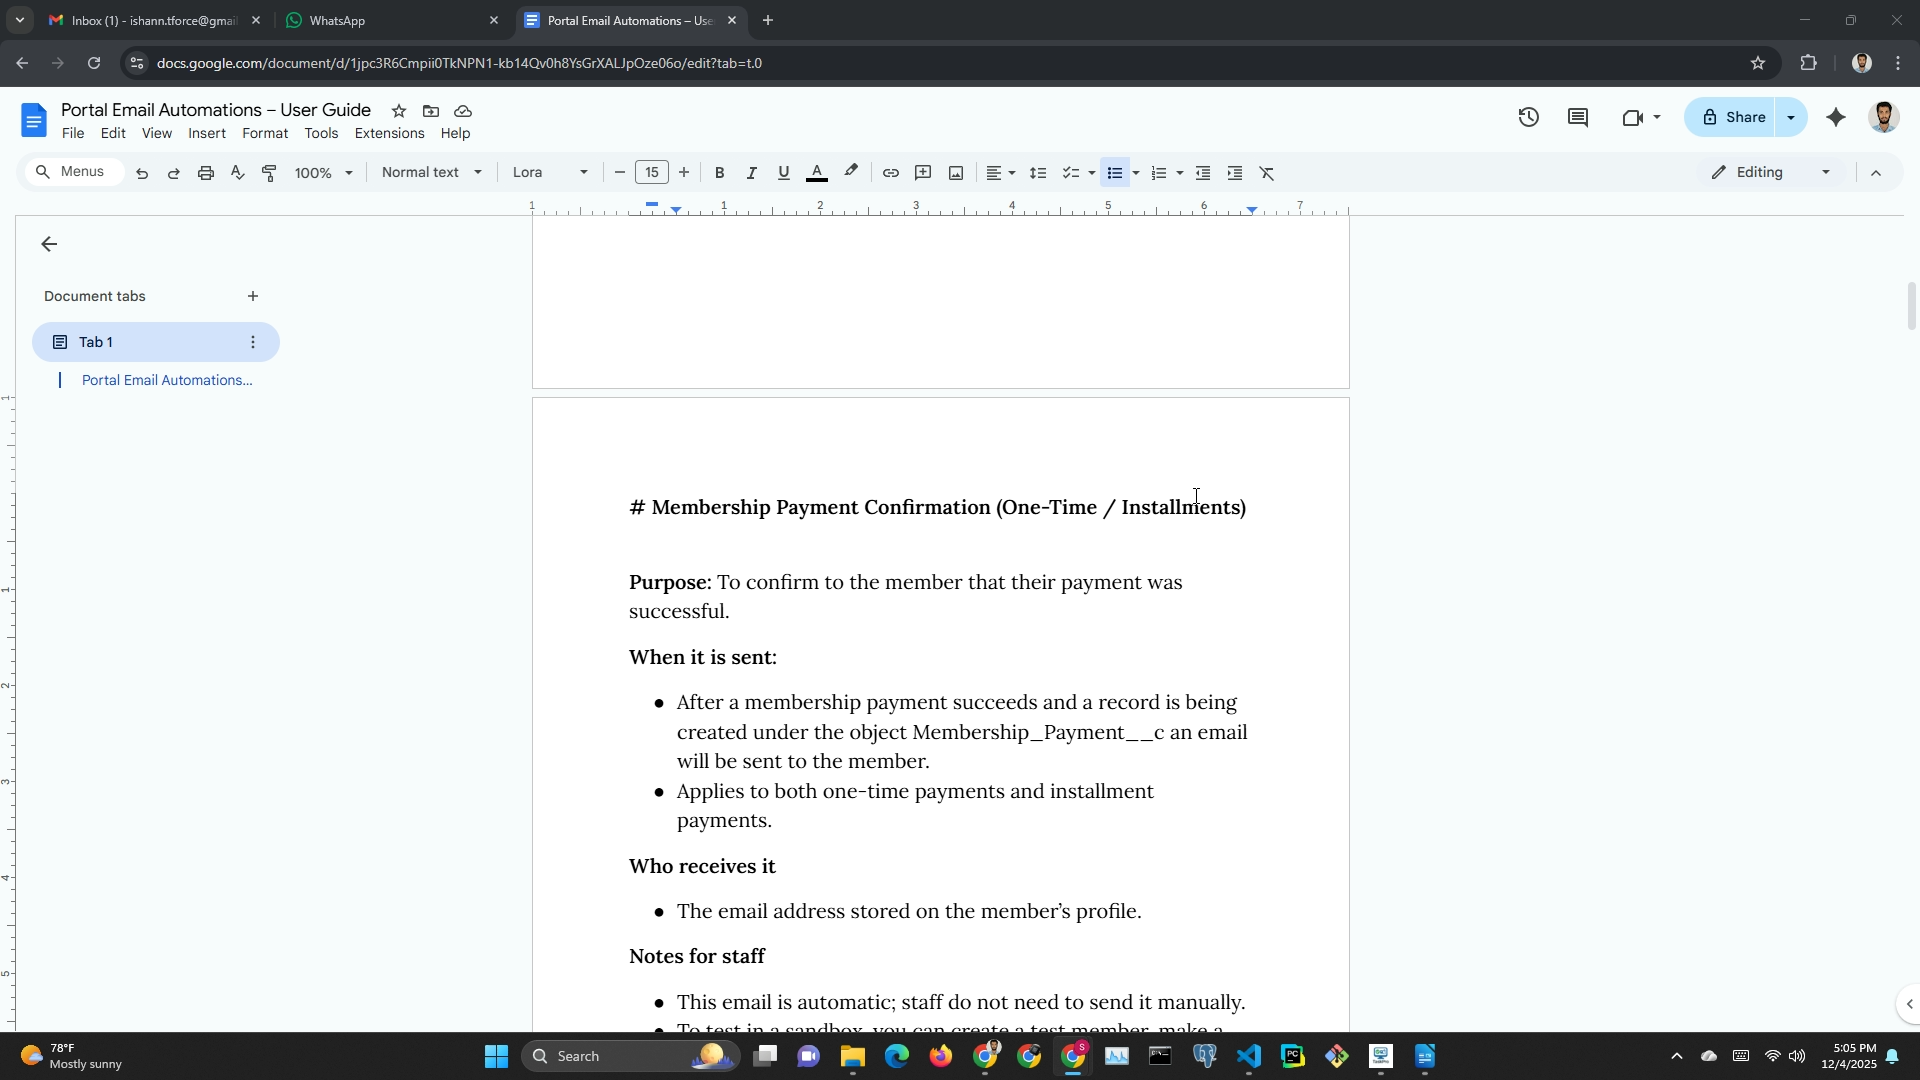Click the Insert link icon
This screenshot has width=1920, height=1080.
click(890, 173)
